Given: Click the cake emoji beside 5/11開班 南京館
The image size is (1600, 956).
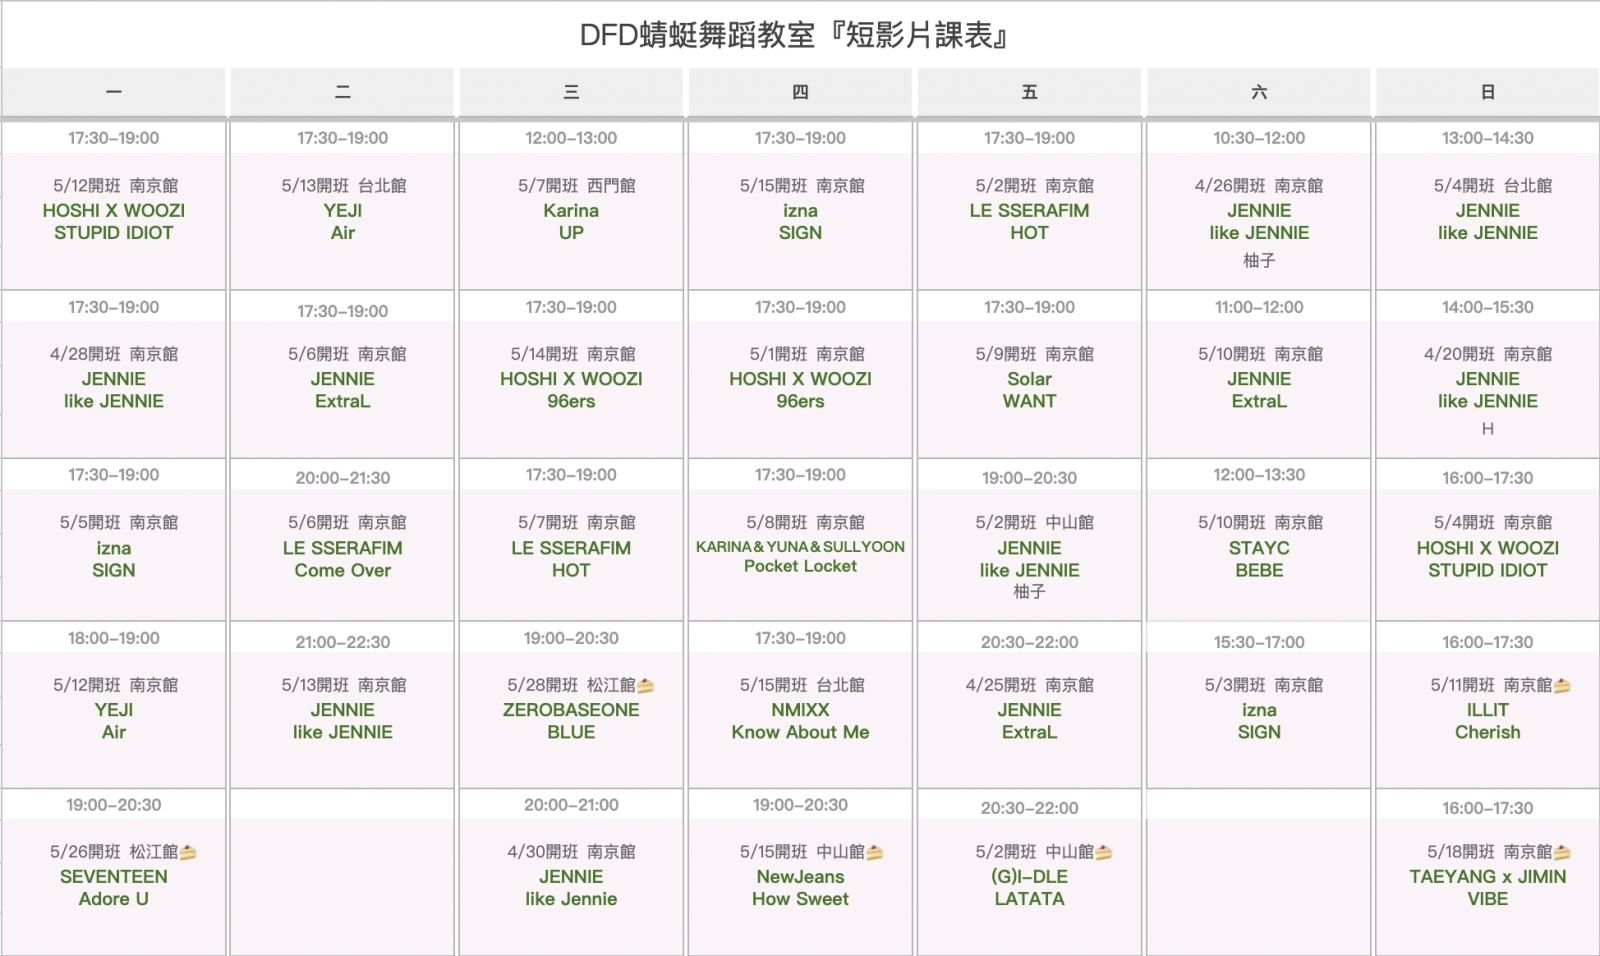Looking at the screenshot, I should [x=1562, y=686].
